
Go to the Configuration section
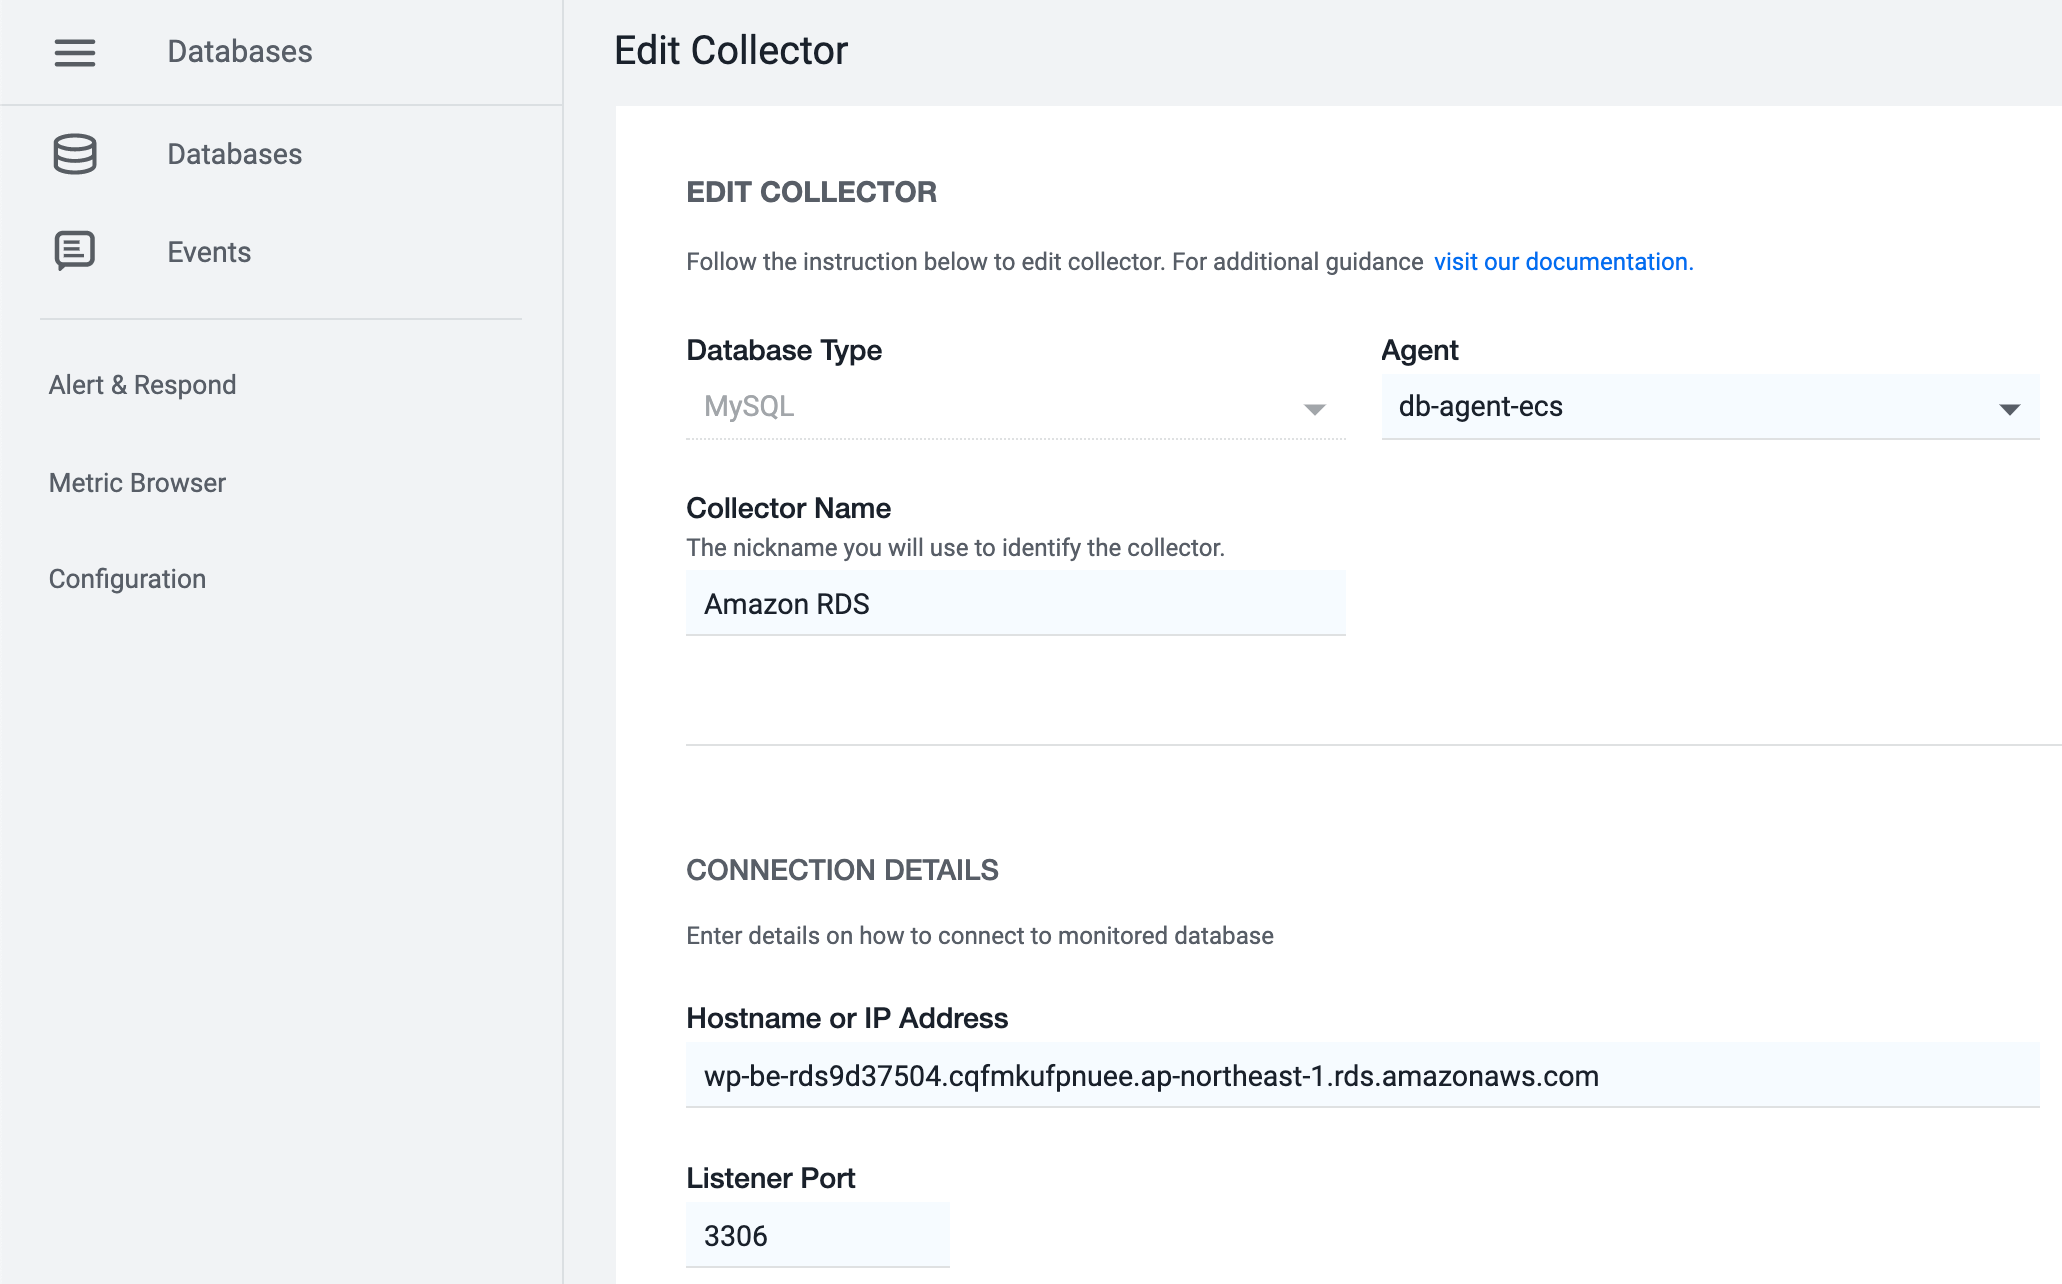click(x=127, y=578)
